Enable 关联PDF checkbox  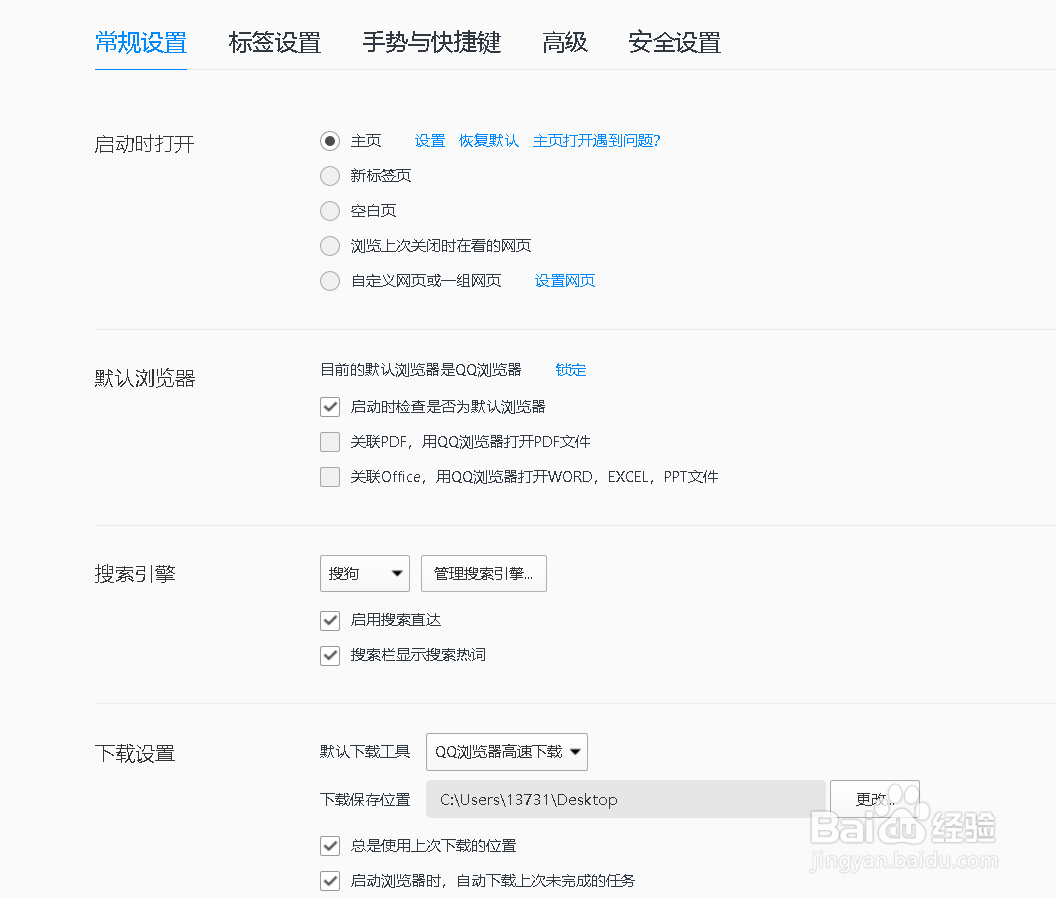click(330, 442)
